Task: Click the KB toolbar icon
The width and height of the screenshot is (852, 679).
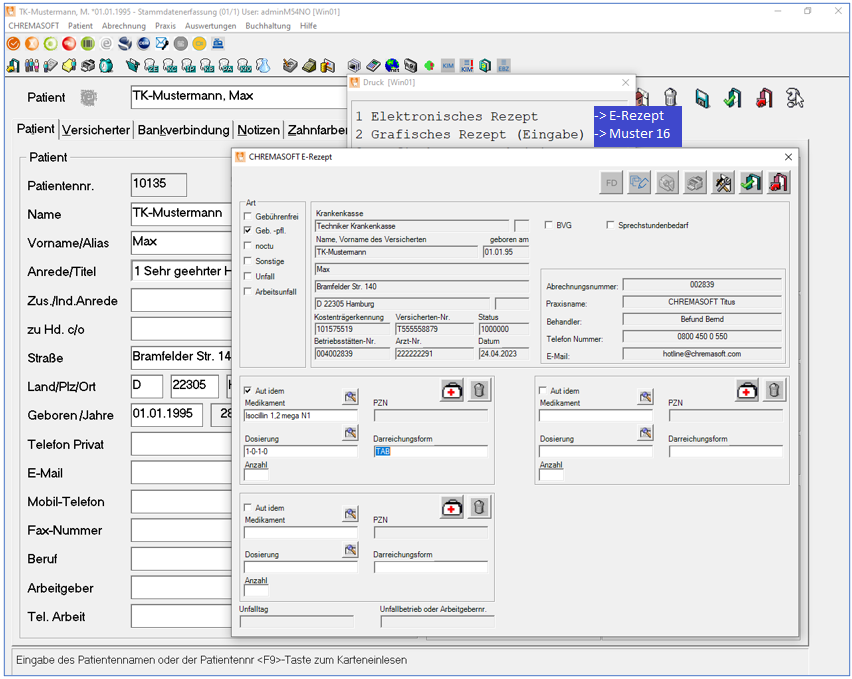Action: click(207, 66)
